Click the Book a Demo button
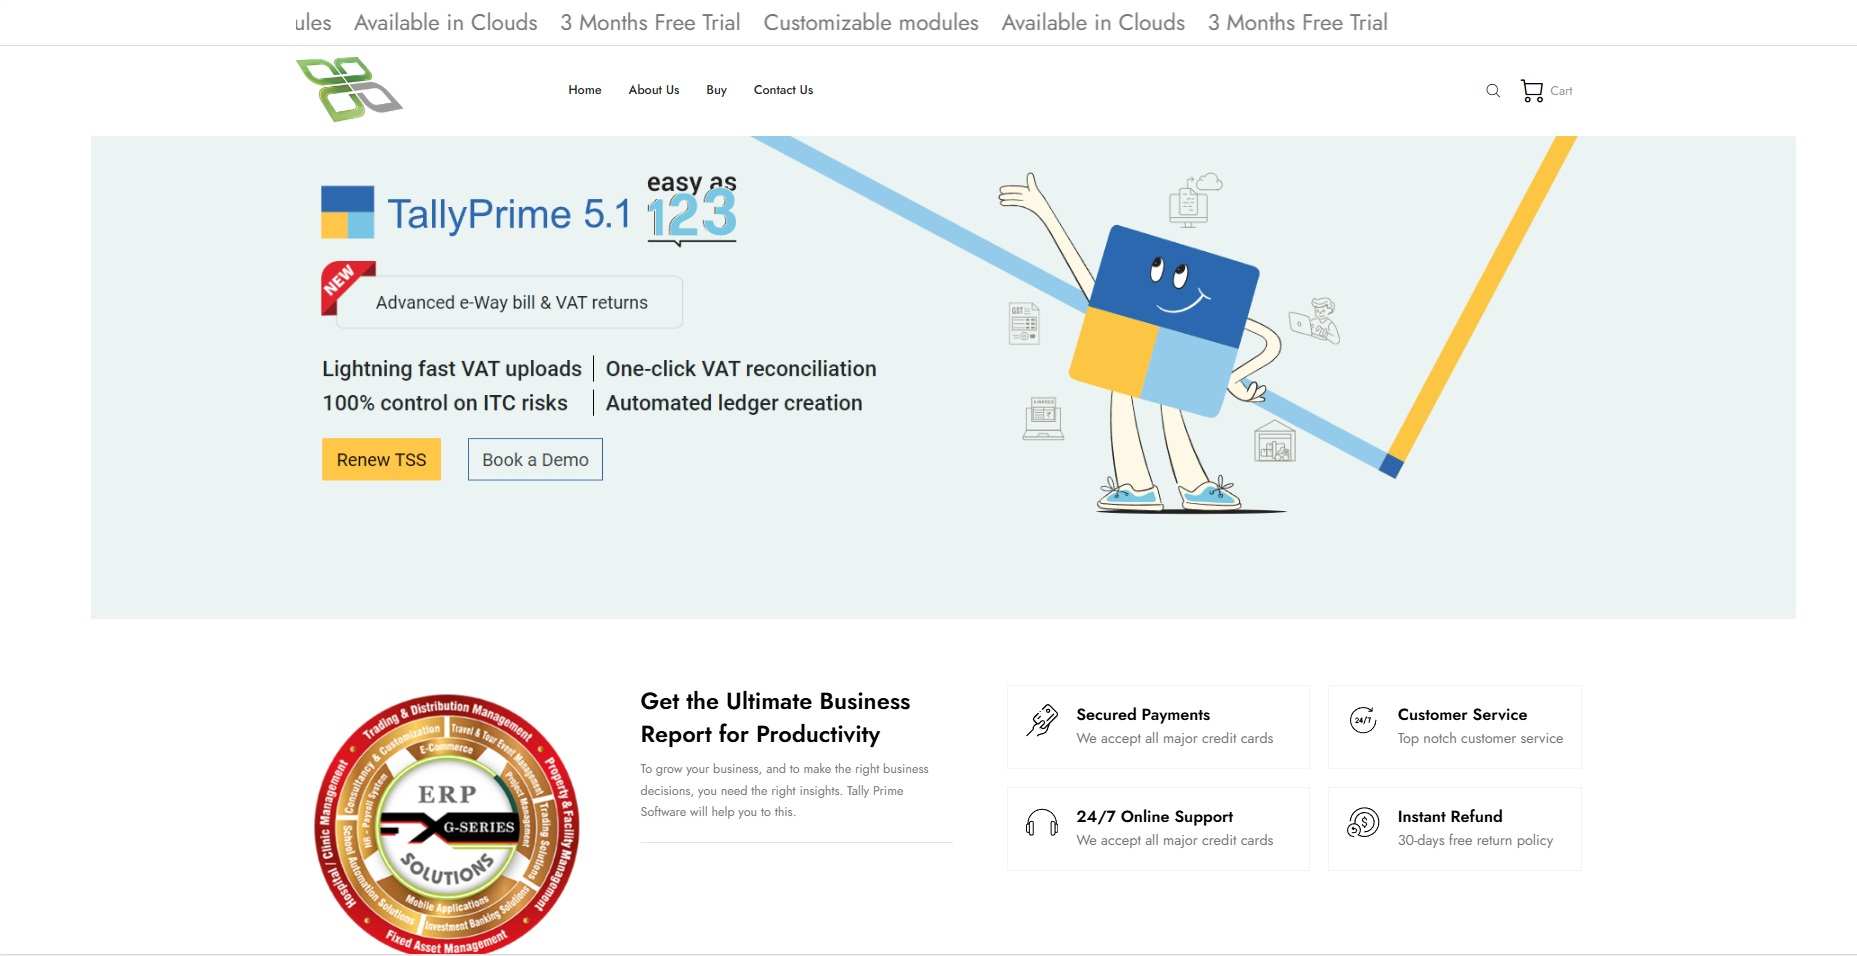 click(x=535, y=459)
